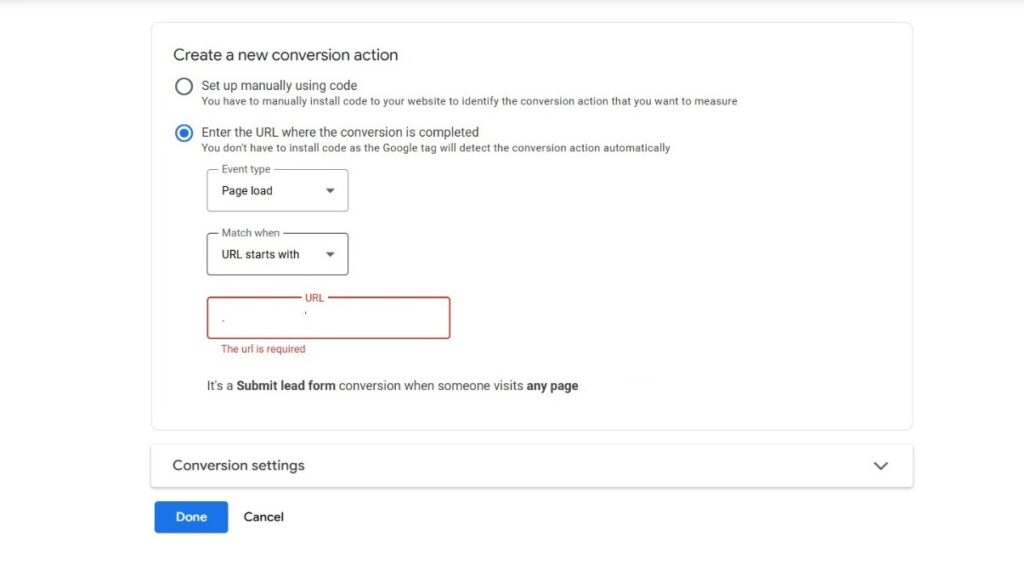Click the Google tag auto-detect description text
The width and height of the screenshot is (1024, 565).
click(435, 148)
